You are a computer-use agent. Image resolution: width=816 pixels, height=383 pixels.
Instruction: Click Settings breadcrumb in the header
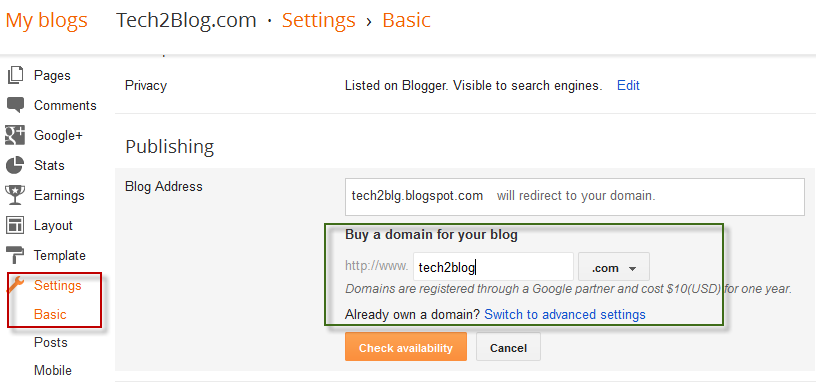(x=318, y=20)
